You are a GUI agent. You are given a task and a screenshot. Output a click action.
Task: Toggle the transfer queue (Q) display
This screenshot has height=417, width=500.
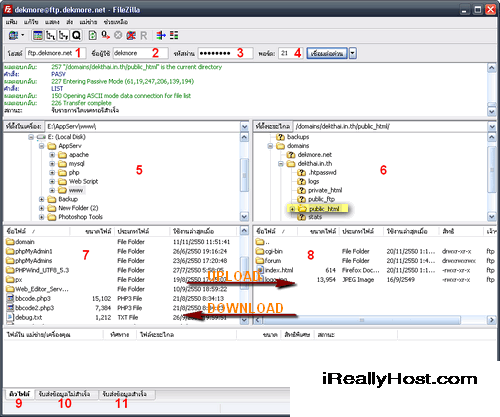coord(76,35)
